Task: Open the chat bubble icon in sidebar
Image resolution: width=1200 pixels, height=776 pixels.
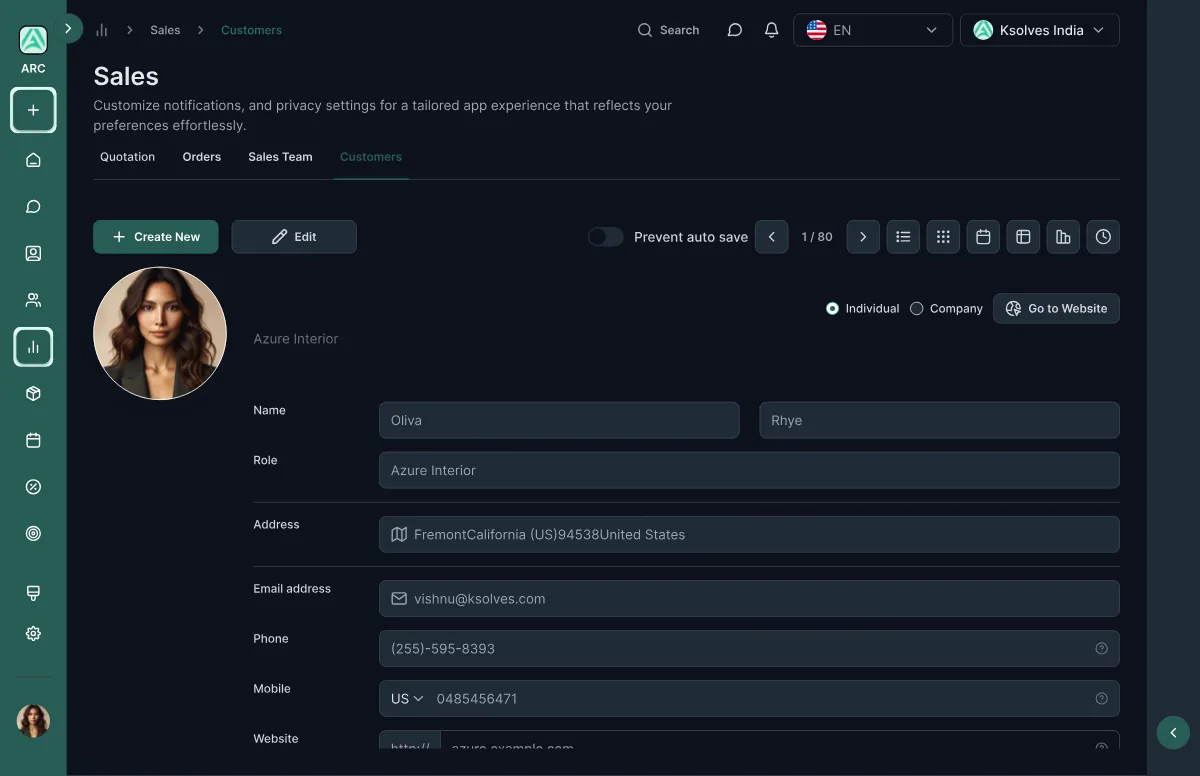Action: click(33, 207)
